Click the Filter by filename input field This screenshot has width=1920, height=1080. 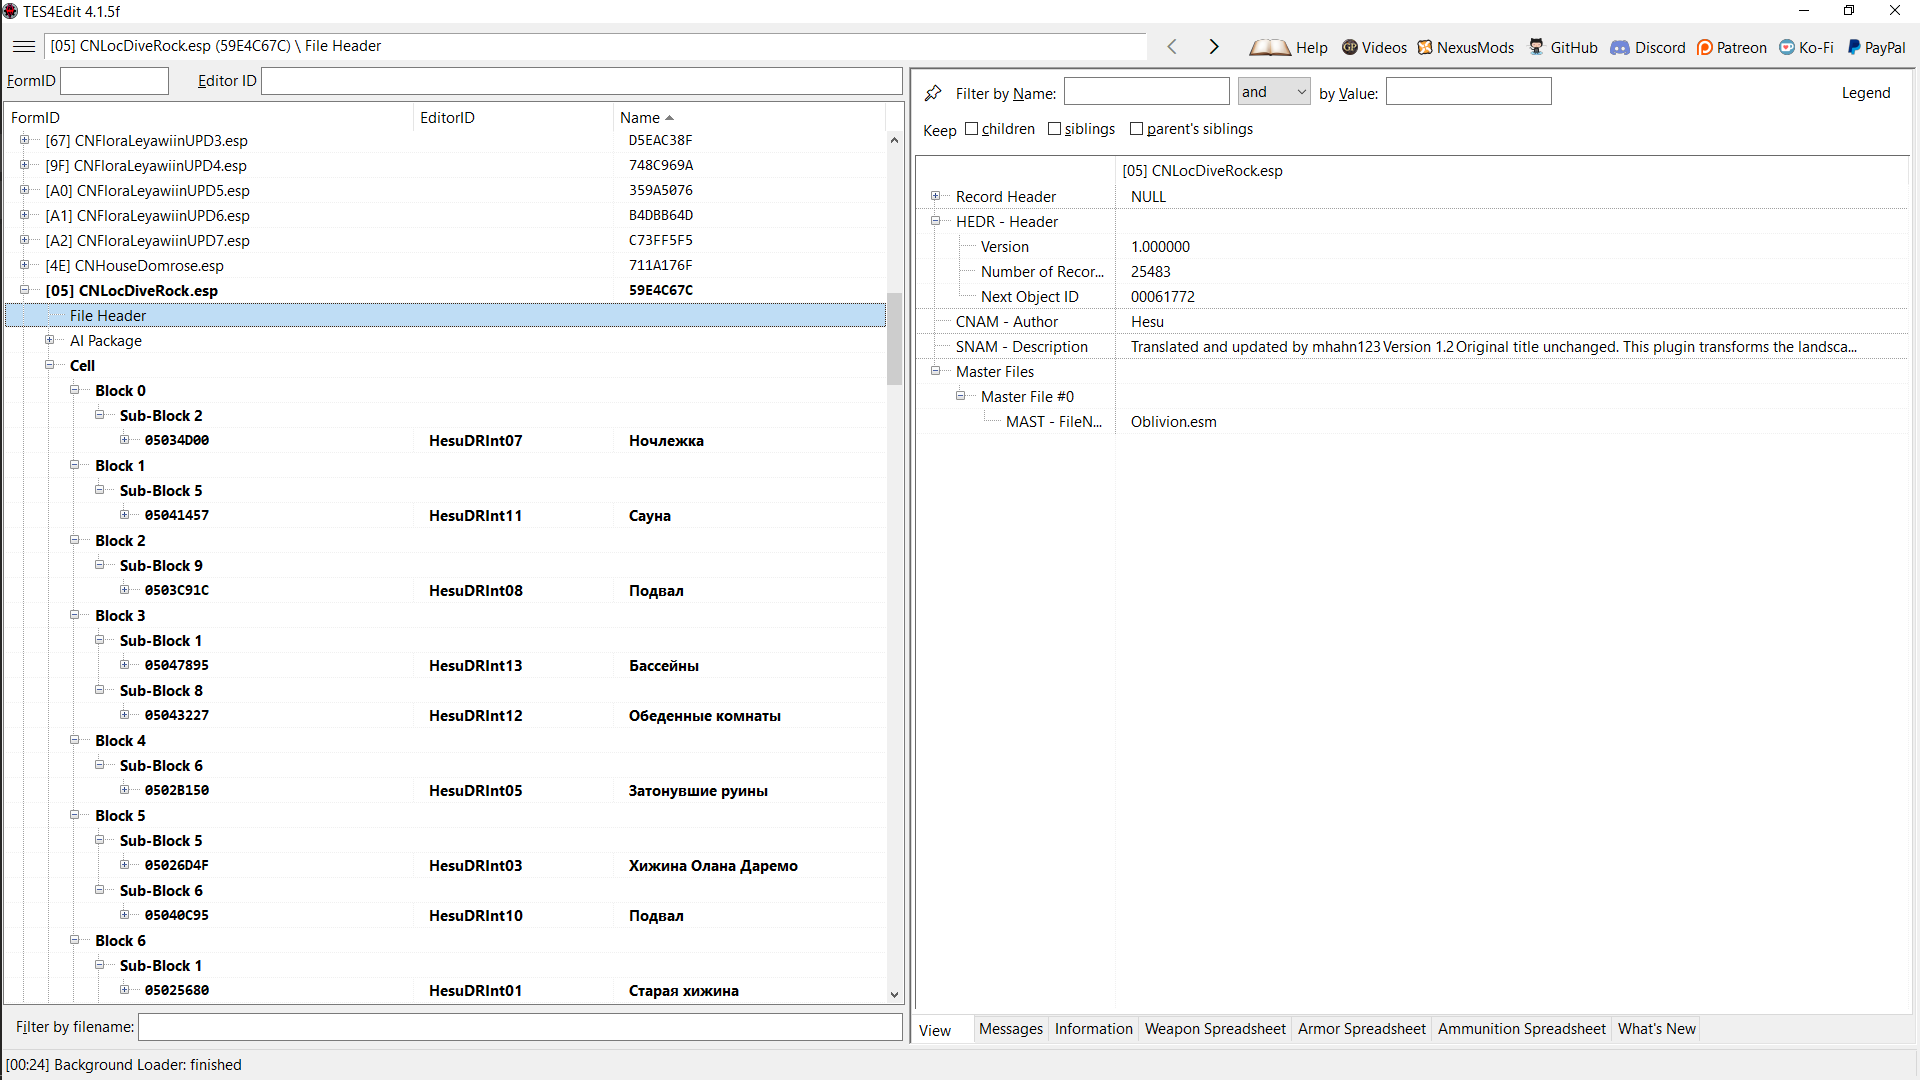coord(520,1027)
